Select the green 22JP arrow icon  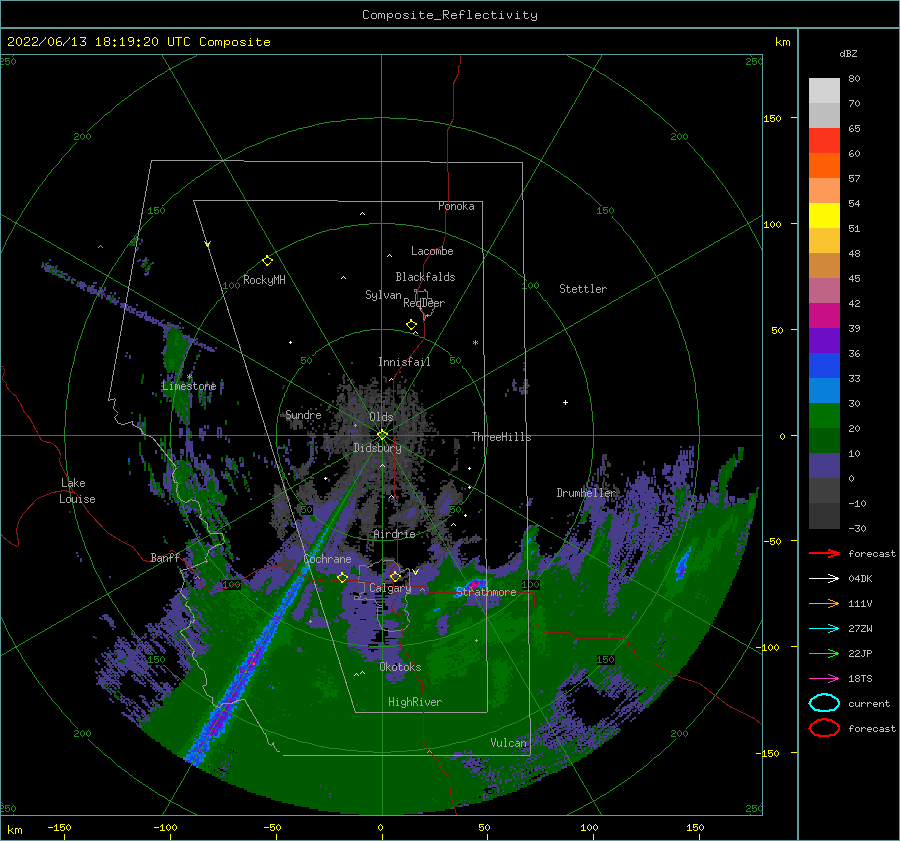pyautogui.click(x=824, y=653)
